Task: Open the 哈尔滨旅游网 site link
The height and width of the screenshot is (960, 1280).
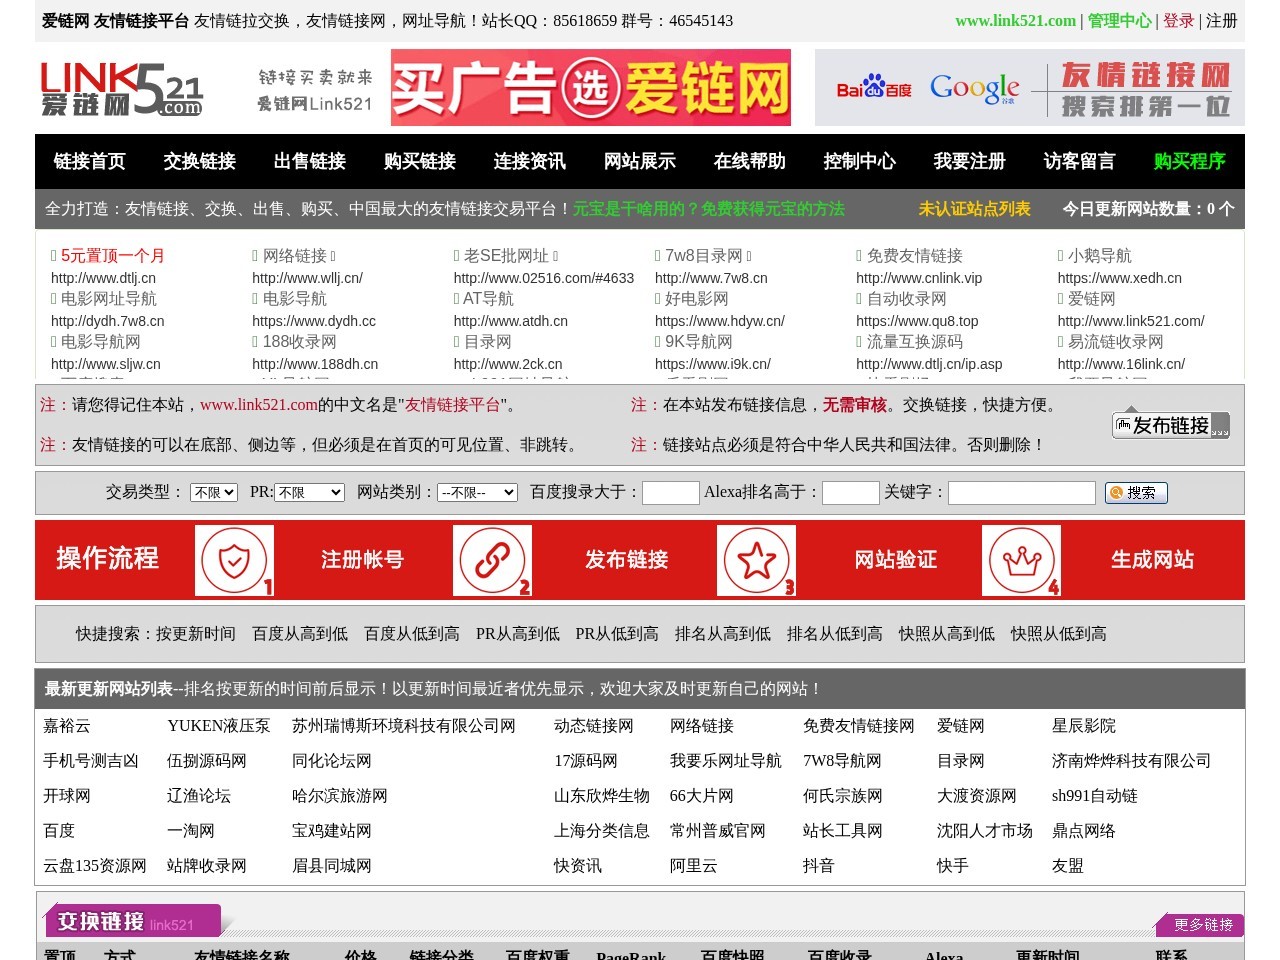Action: 340,796
